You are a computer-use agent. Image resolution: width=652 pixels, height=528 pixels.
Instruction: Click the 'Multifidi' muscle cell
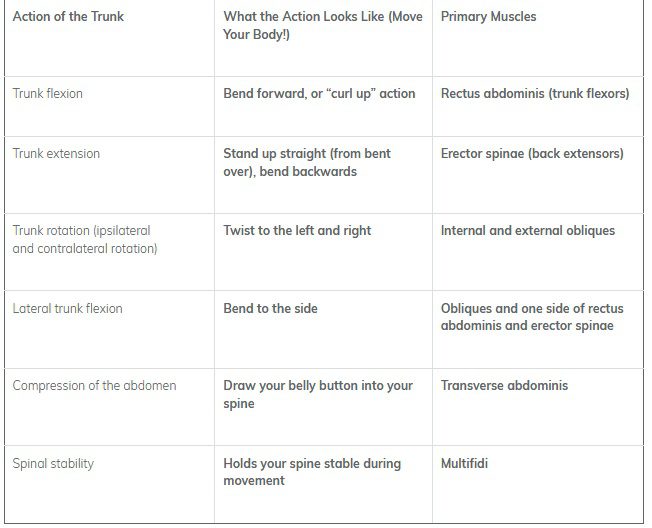[467, 464]
